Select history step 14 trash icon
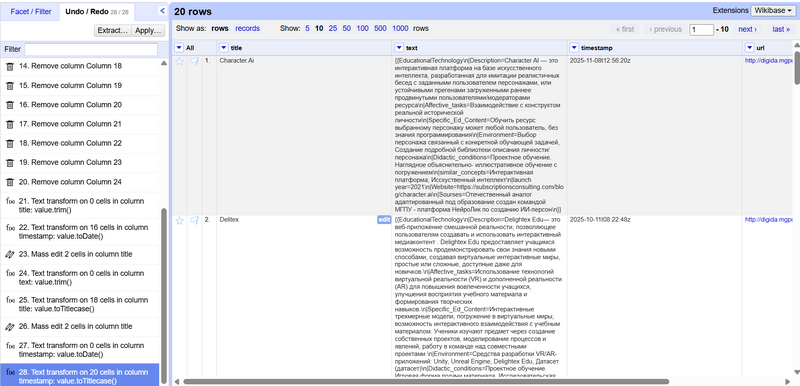The width and height of the screenshot is (800, 386). 10,66
